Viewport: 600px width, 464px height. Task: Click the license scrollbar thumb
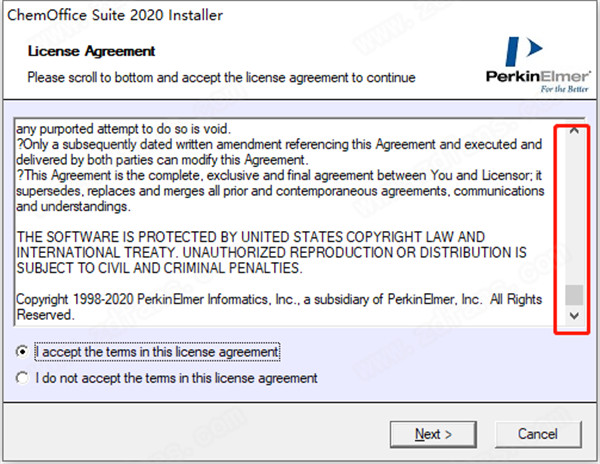click(x=573, y=295)
